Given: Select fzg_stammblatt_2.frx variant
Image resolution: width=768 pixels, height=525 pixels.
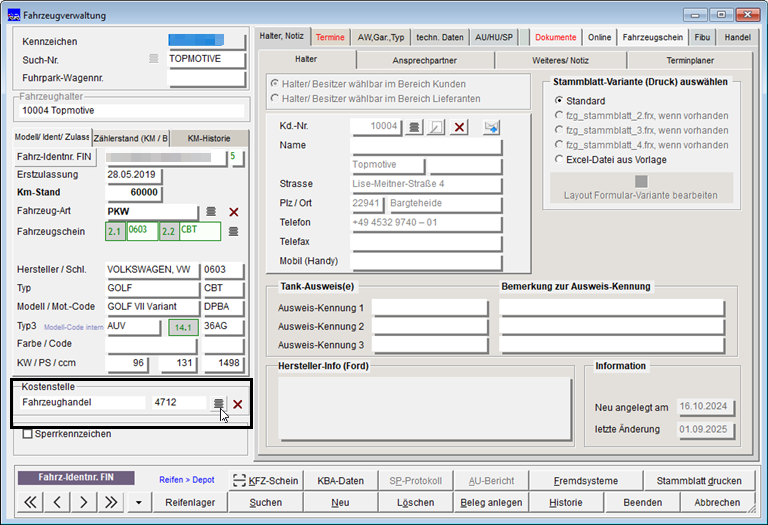Looking at the screenshot, I should (x=558, y=115).
